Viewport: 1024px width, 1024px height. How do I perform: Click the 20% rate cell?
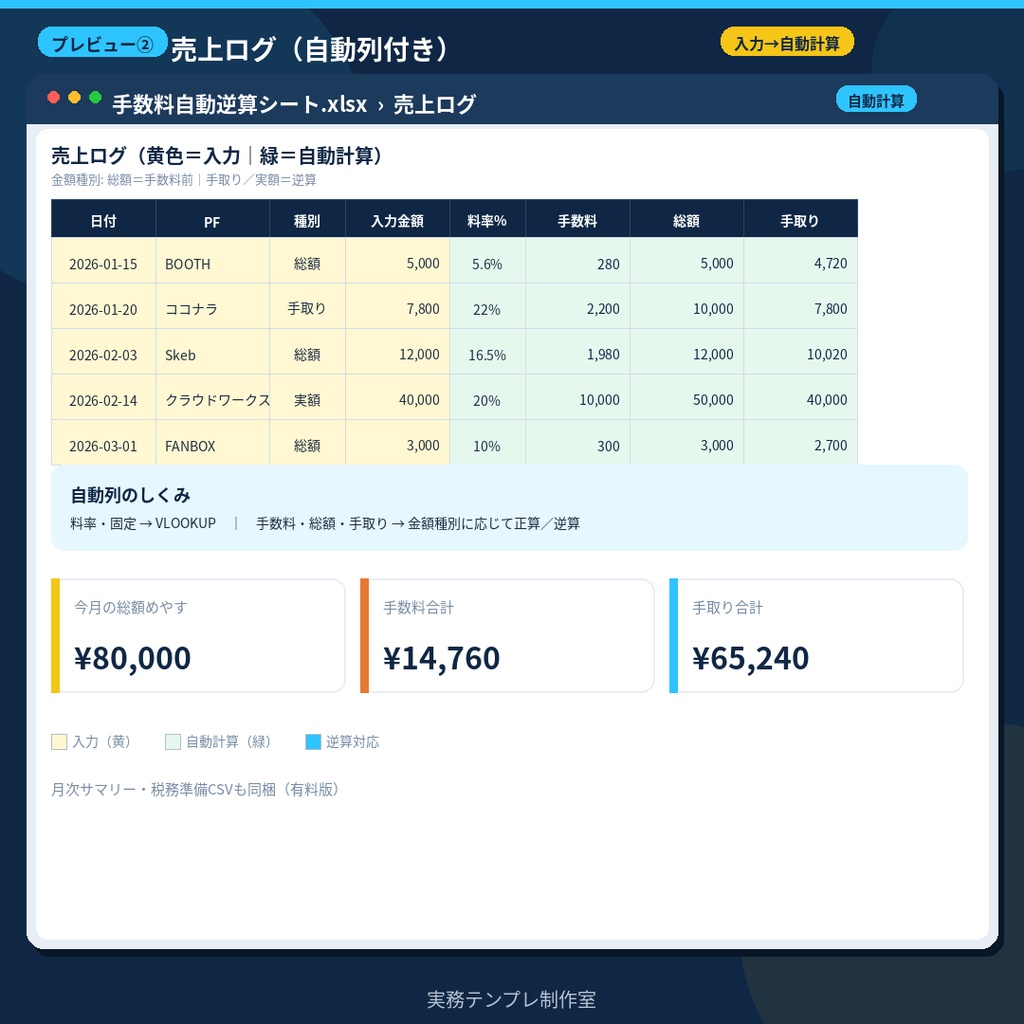(487, 398)
